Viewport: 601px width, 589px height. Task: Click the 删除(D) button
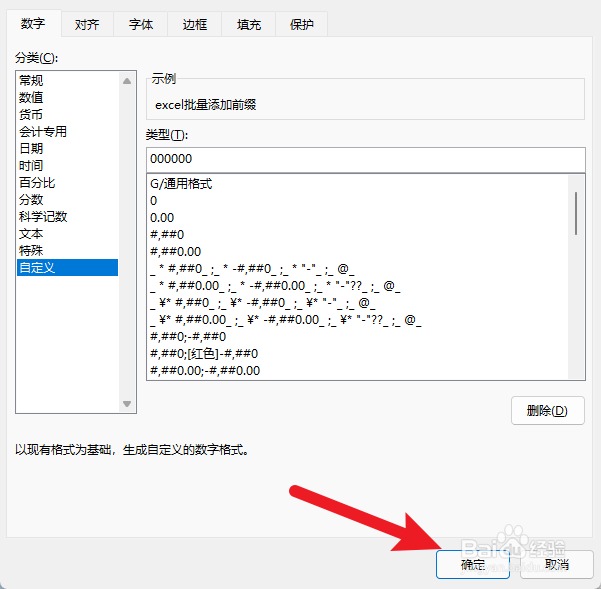(548, 411)
